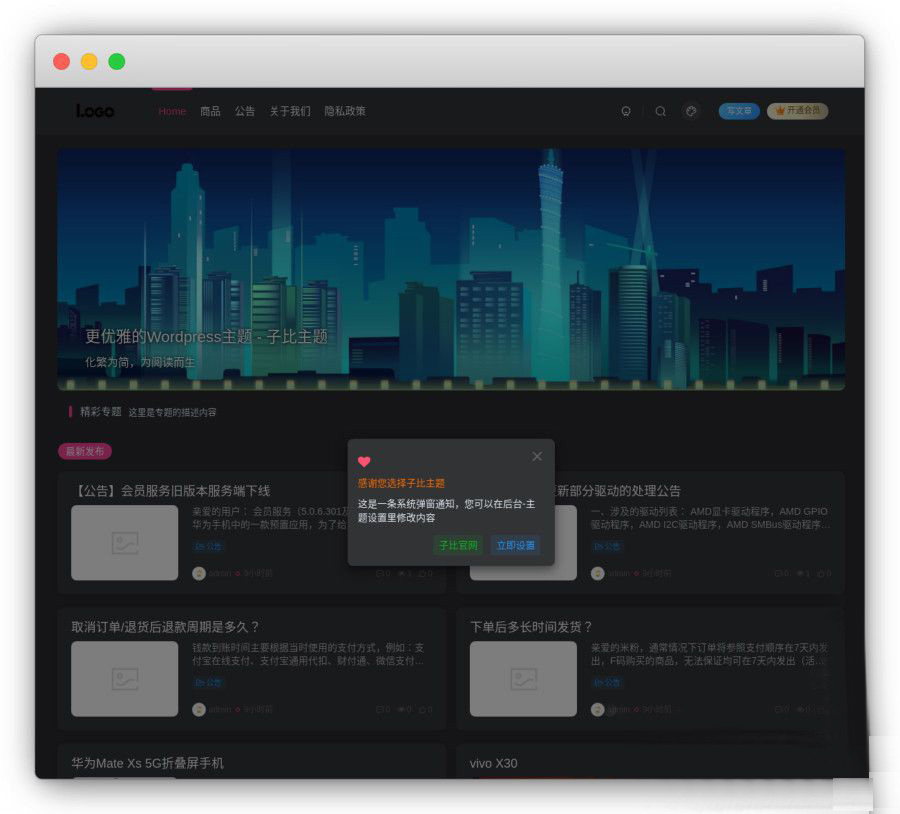Click the blue 立即设置 button
This screenshot has height=814, width=900.
point(515,545)
